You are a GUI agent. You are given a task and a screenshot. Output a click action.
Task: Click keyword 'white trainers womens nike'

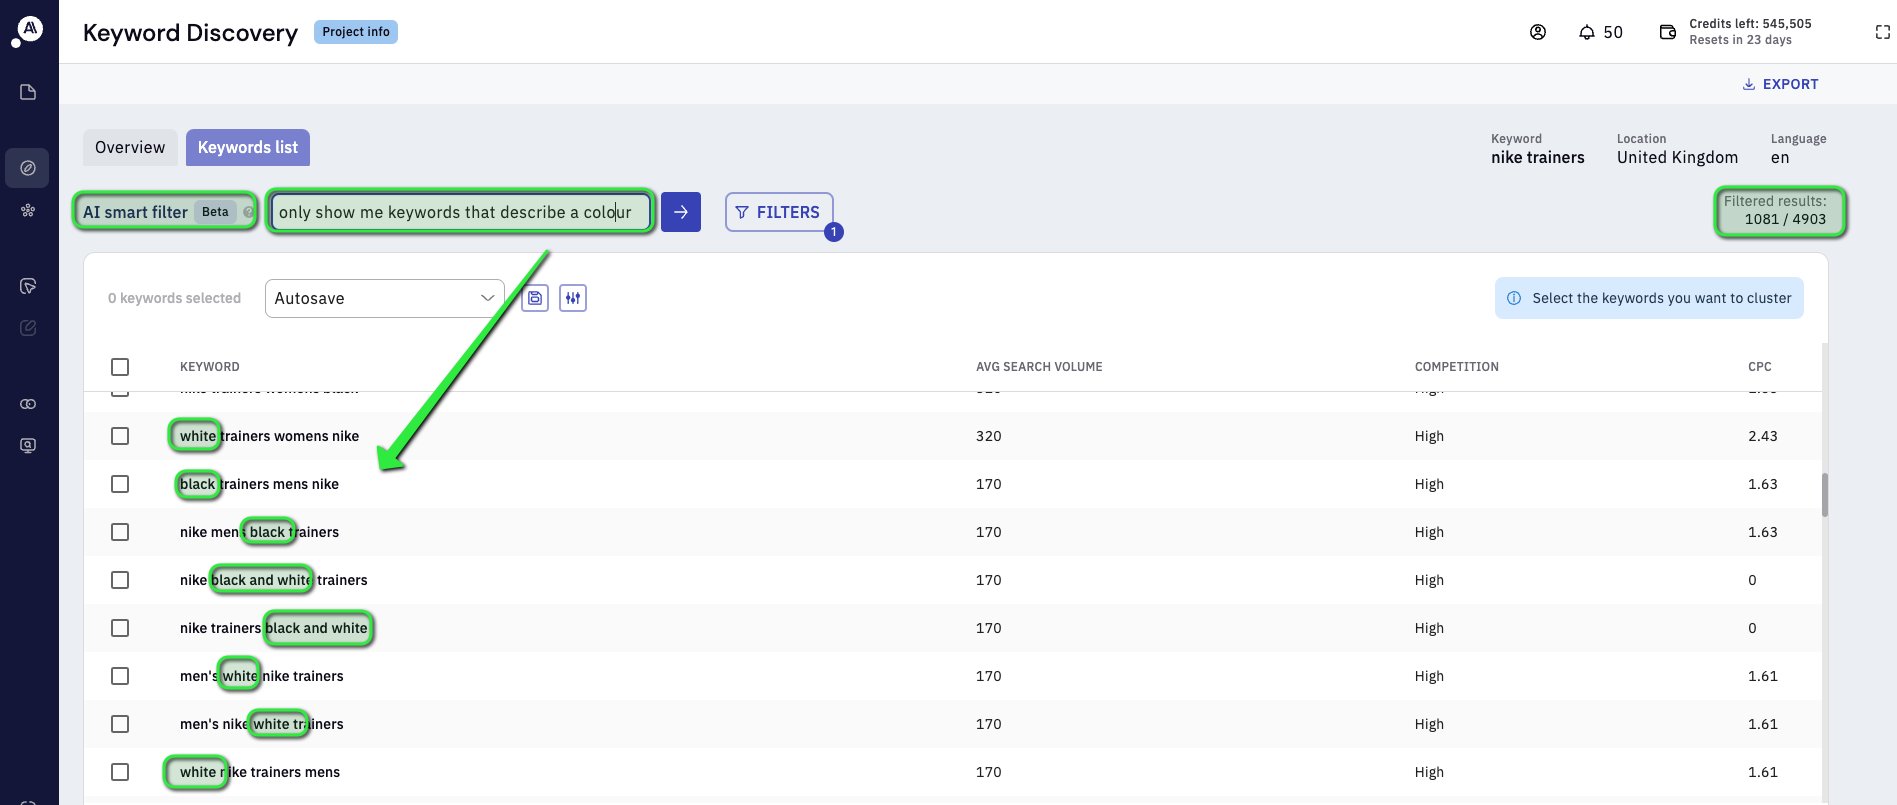click(270, 436)
